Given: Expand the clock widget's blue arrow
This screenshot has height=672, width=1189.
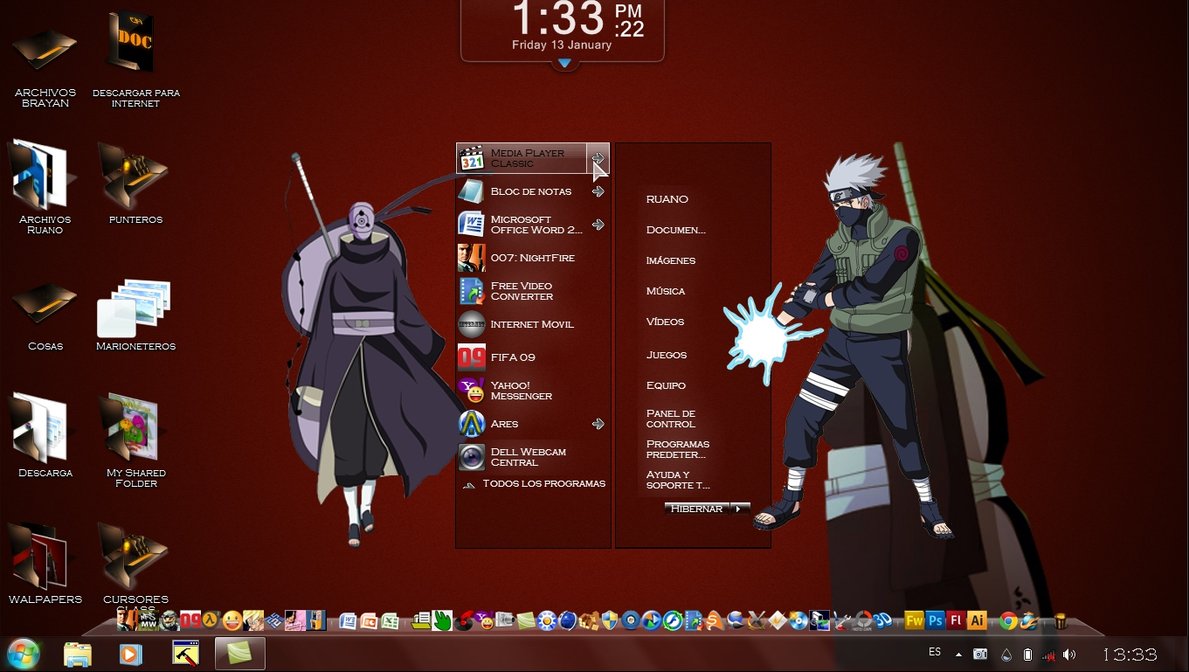Looking at the screenshot, I should pos(564,64).
